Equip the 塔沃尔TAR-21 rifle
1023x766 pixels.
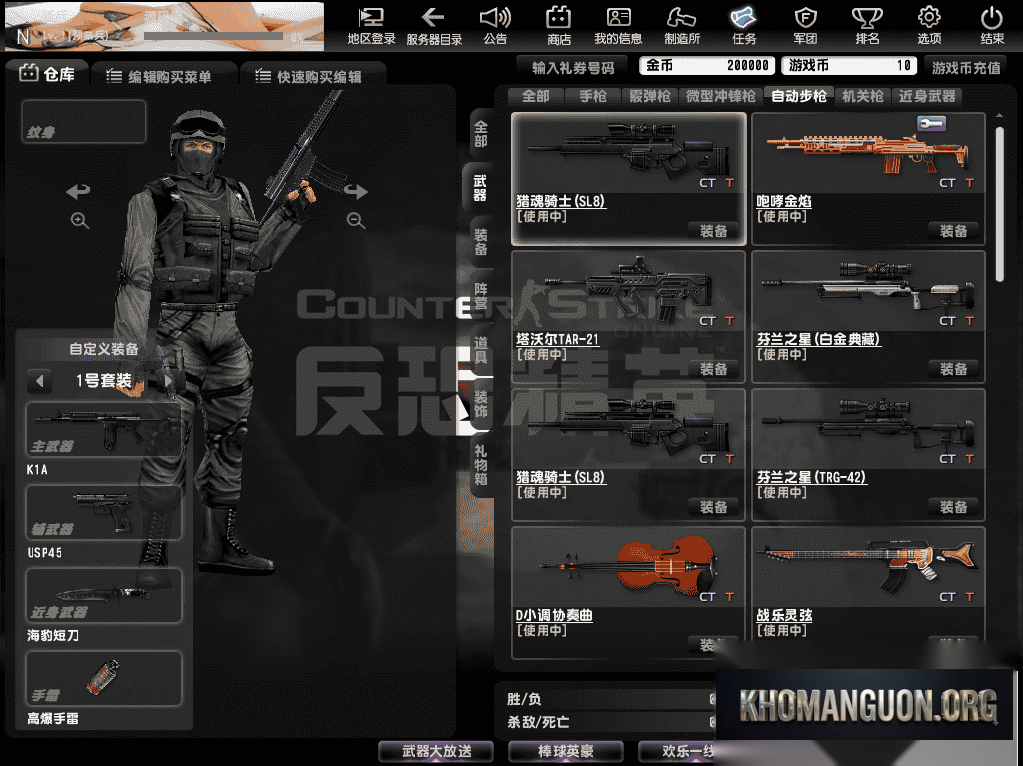click(713, 369)
